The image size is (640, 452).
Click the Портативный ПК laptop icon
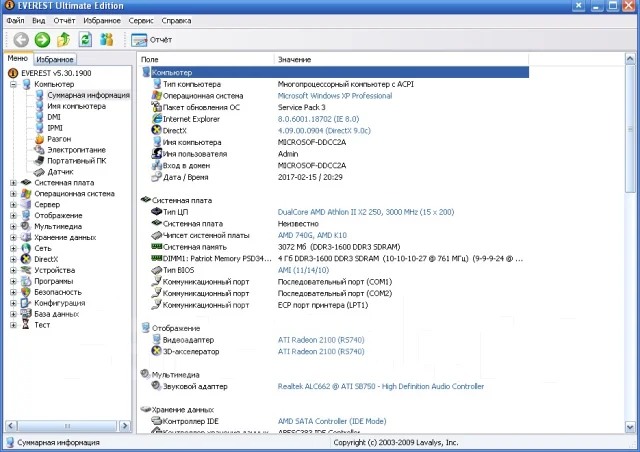(x=40, y=161)
